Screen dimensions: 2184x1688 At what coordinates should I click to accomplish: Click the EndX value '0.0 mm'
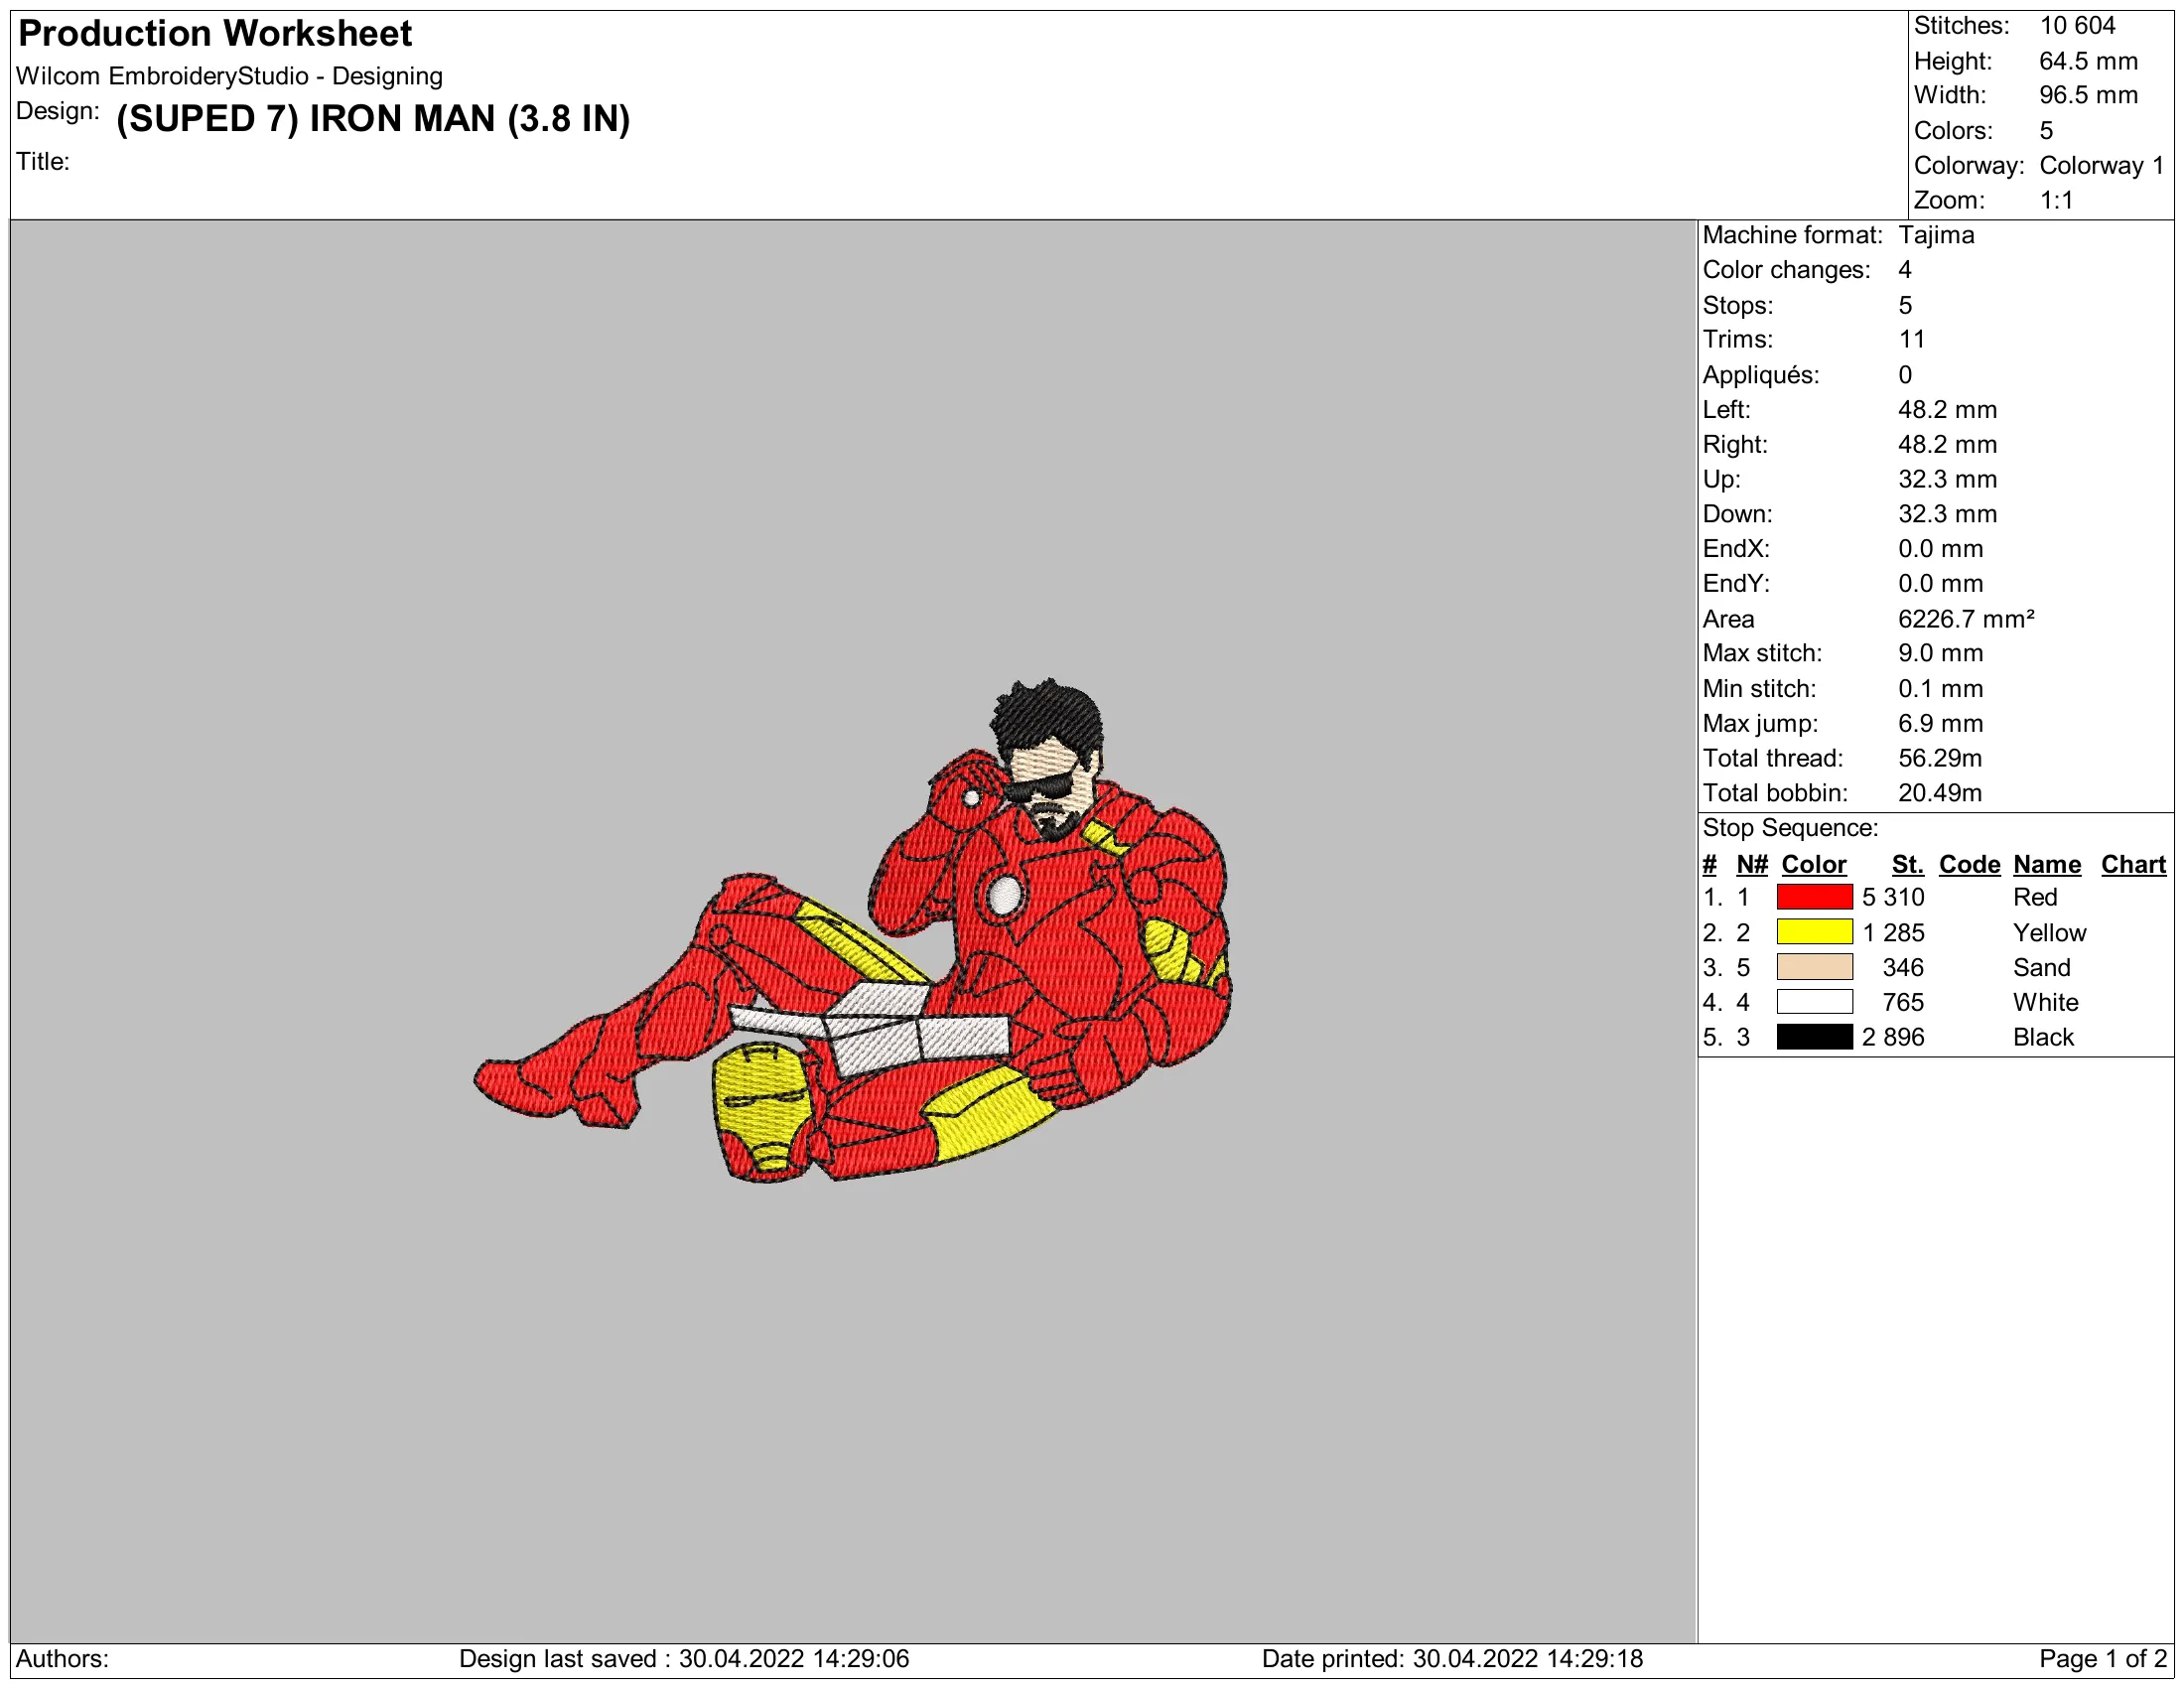[x=1940, y=549]
